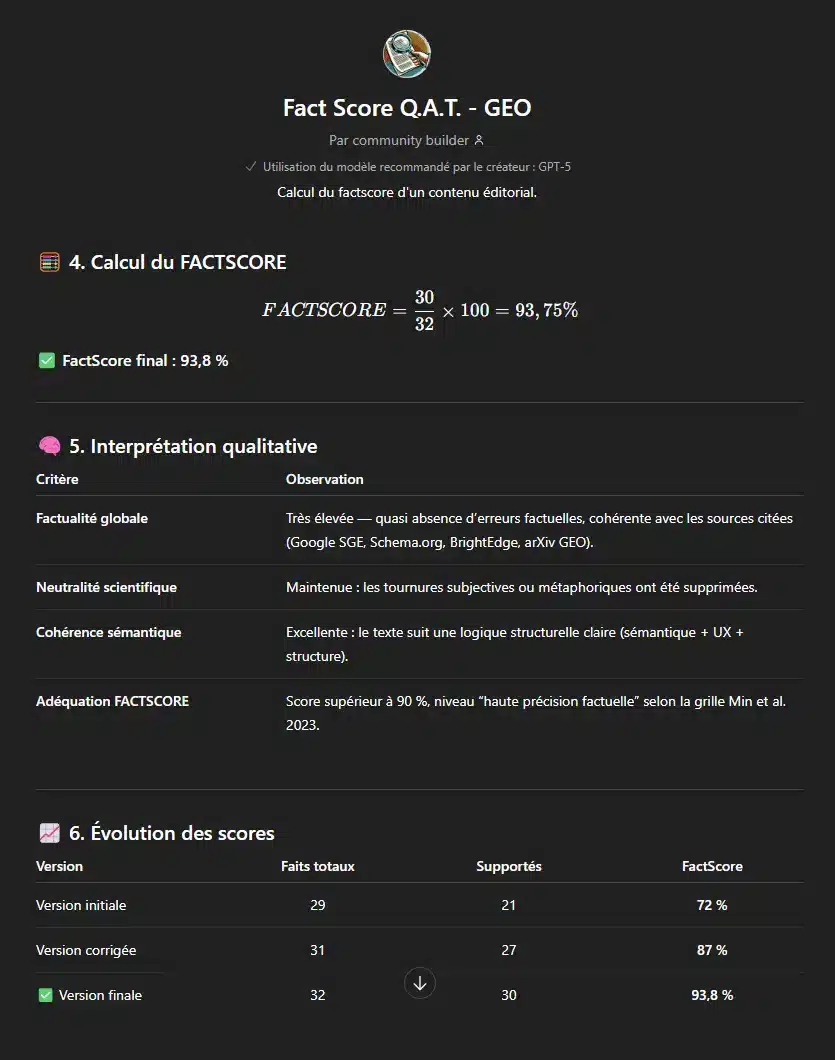Screen dimensions: 835x1060
Task: Click the Faits totaux column header
Action: 318,866
